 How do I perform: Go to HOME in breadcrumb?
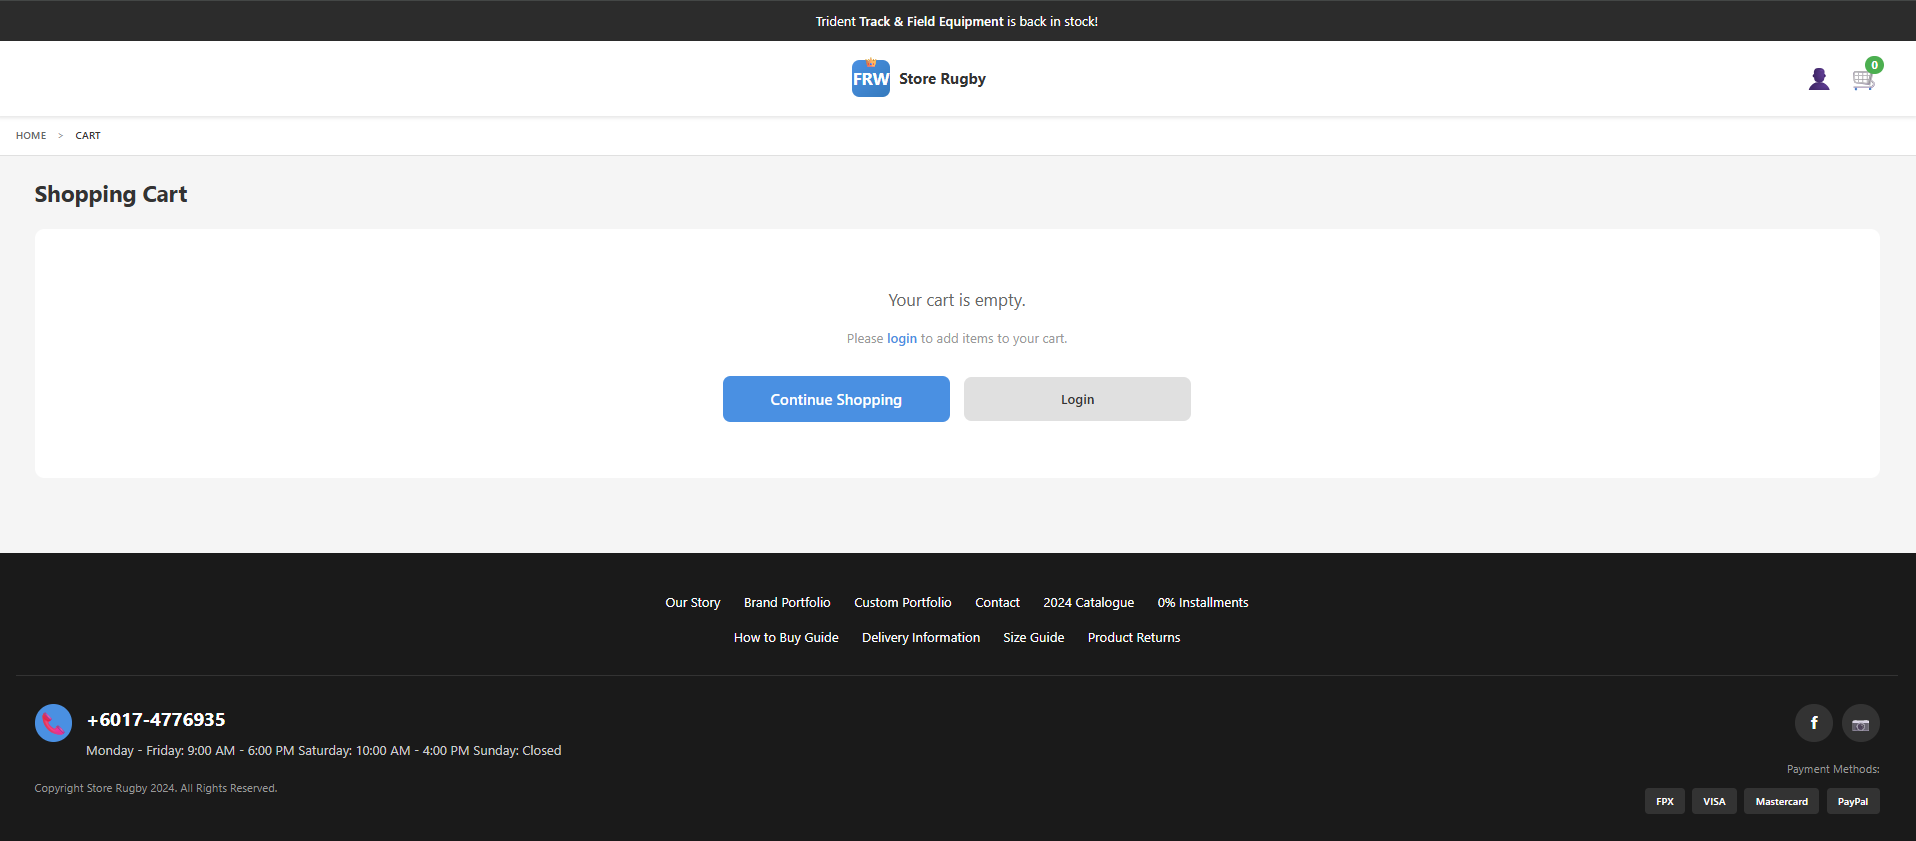(x=31, y=136)
